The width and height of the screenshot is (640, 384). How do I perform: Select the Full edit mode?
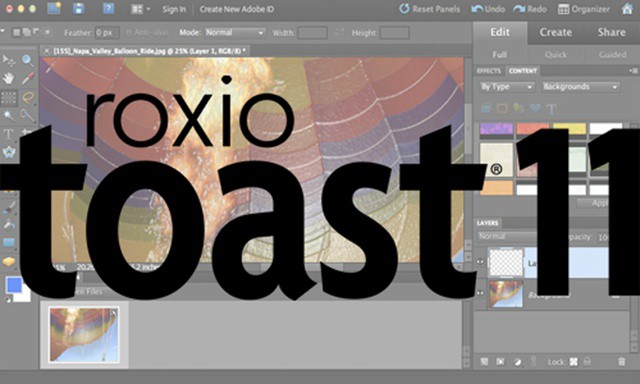click(x=500, y=55)
